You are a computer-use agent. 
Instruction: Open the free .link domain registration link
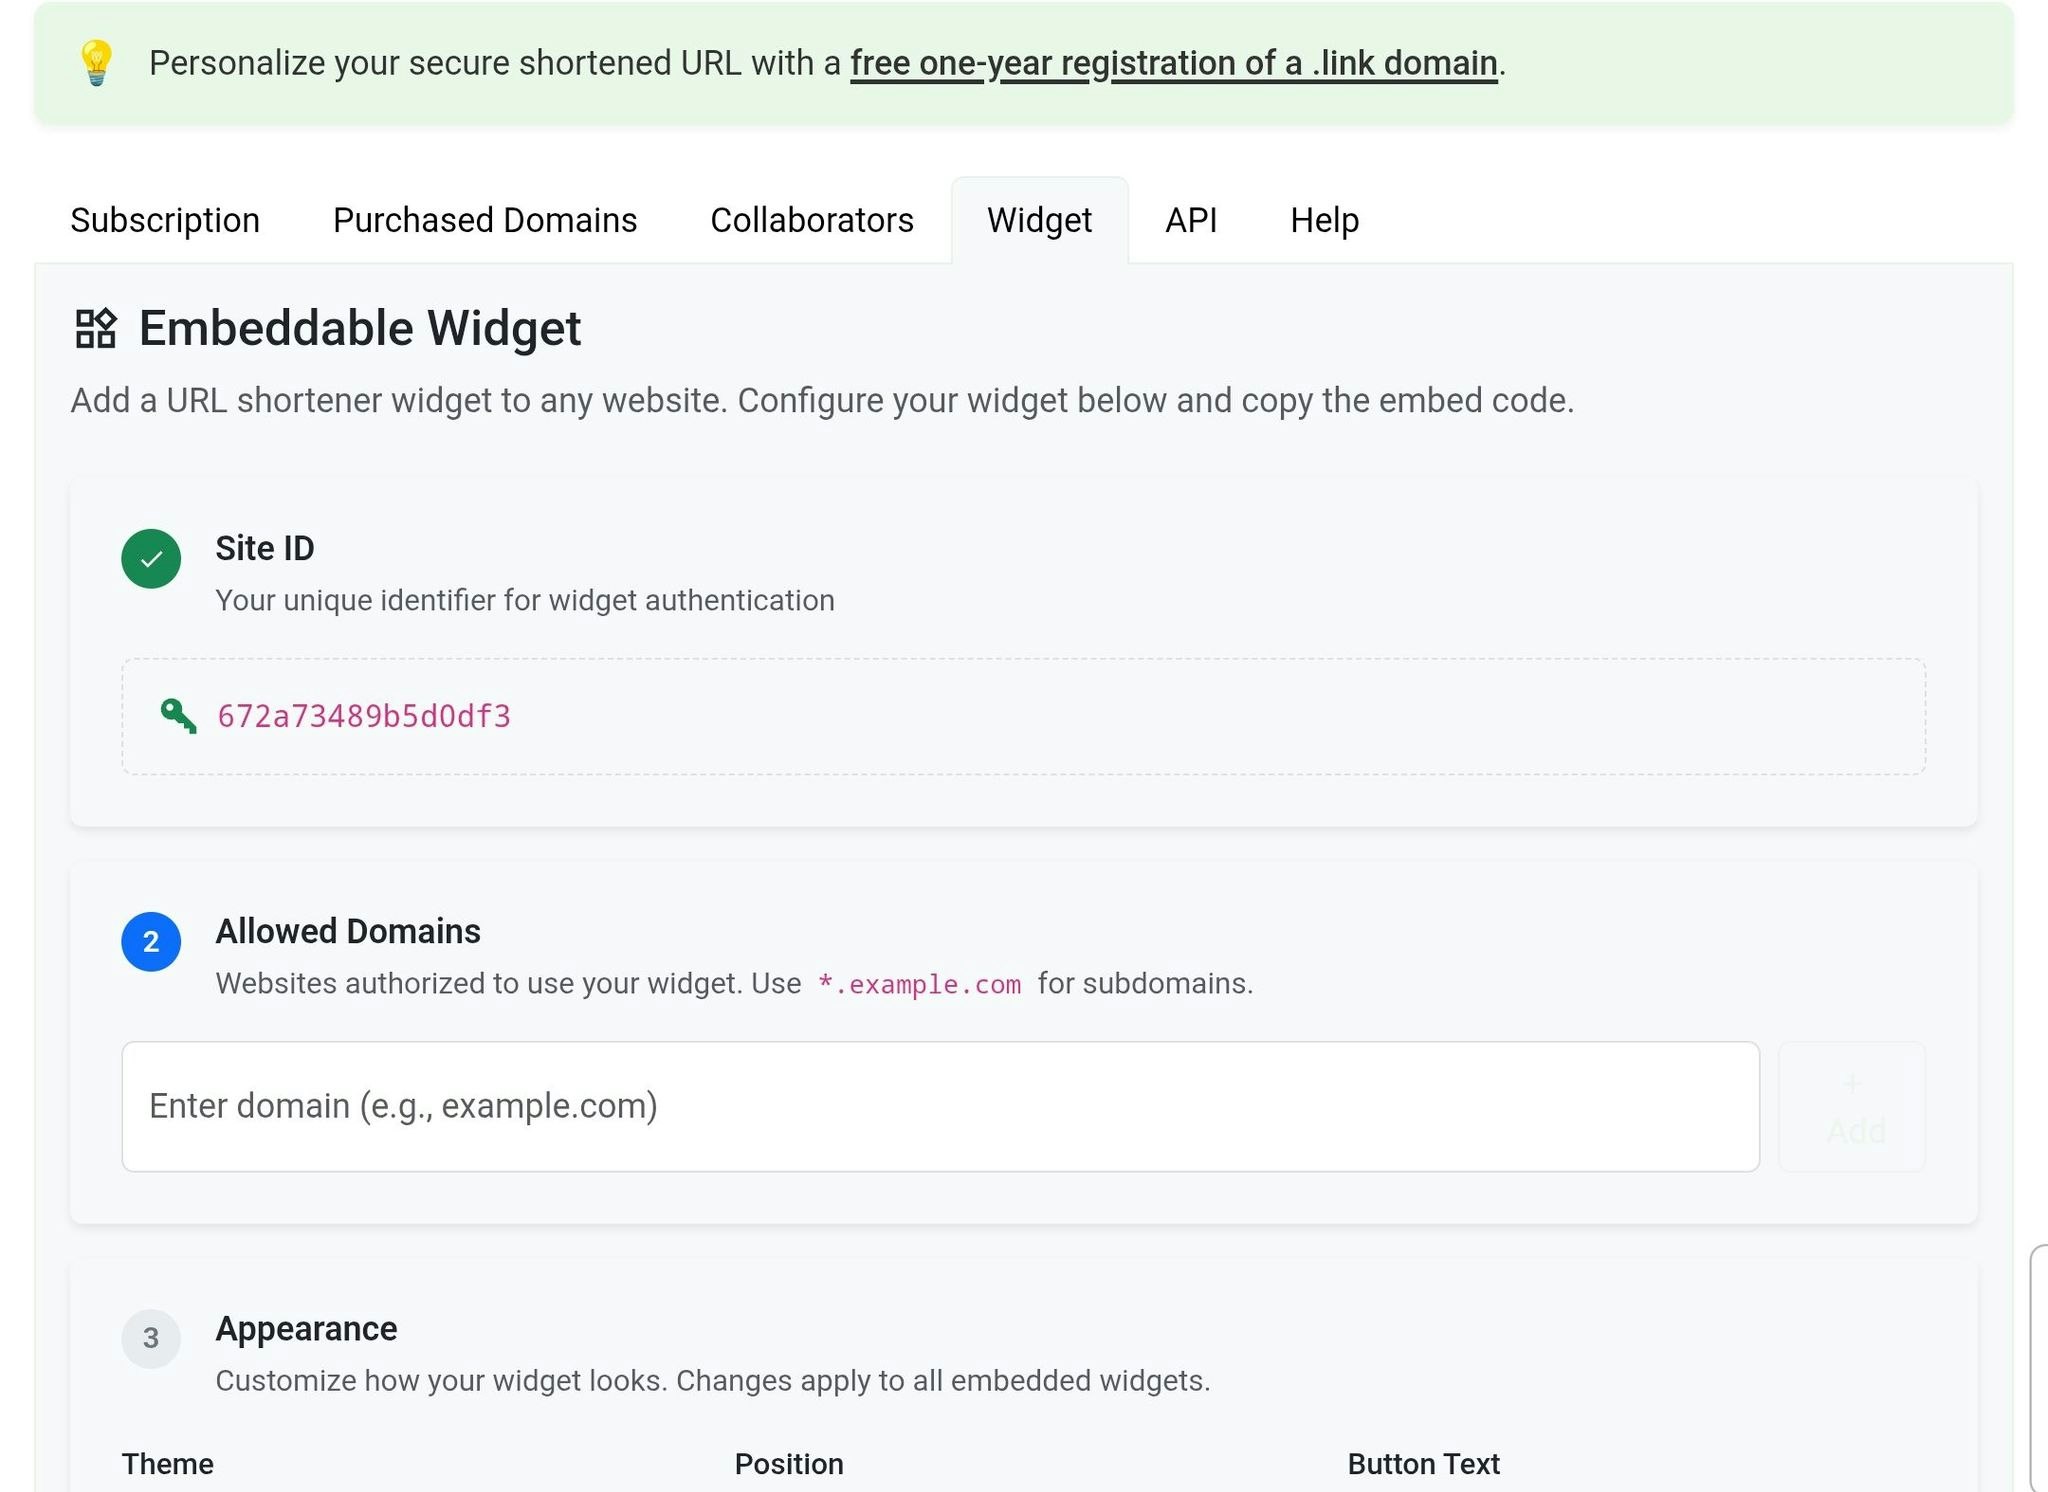1175,62
